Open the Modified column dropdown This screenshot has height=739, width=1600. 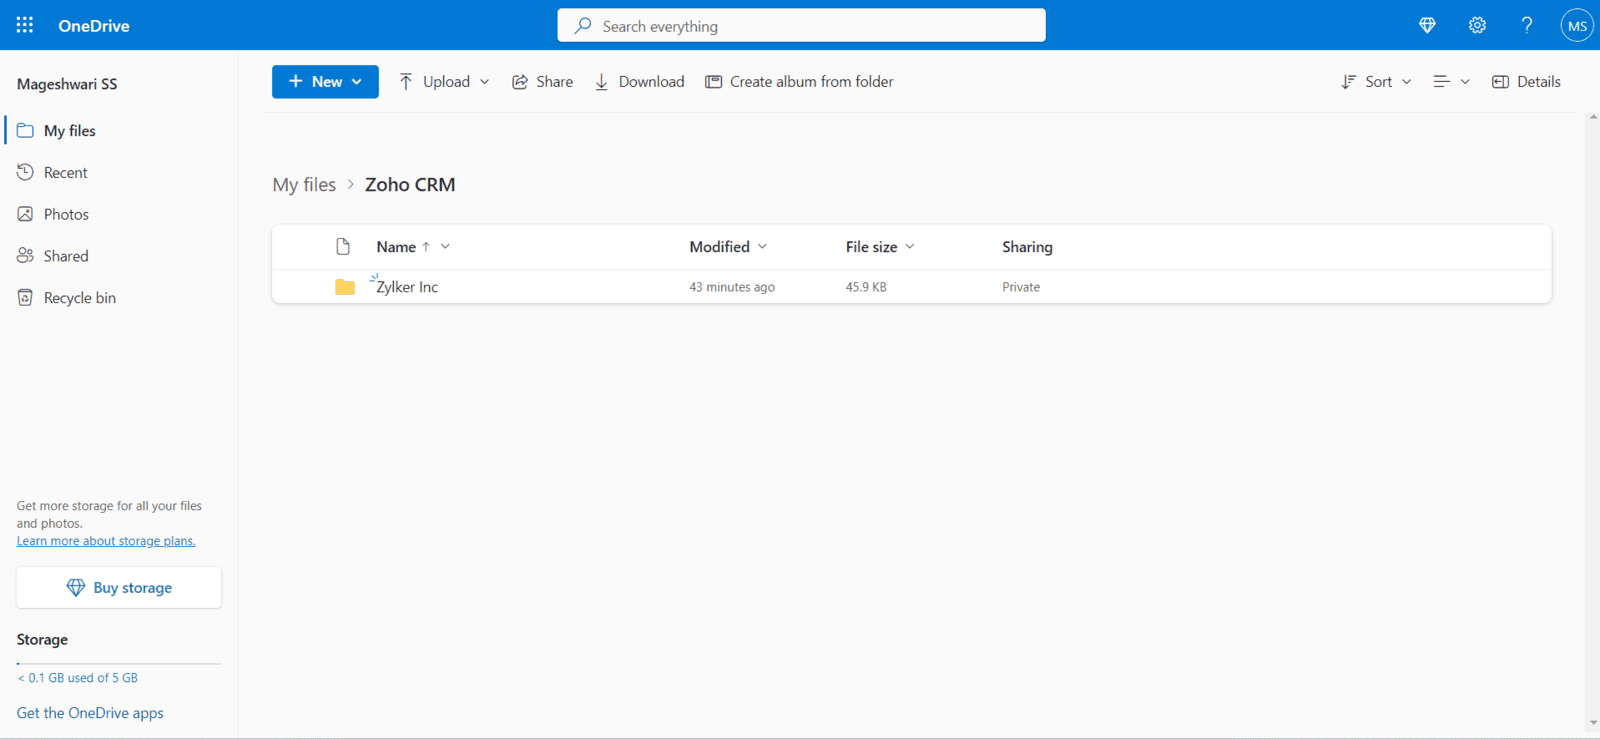point(762,247)
